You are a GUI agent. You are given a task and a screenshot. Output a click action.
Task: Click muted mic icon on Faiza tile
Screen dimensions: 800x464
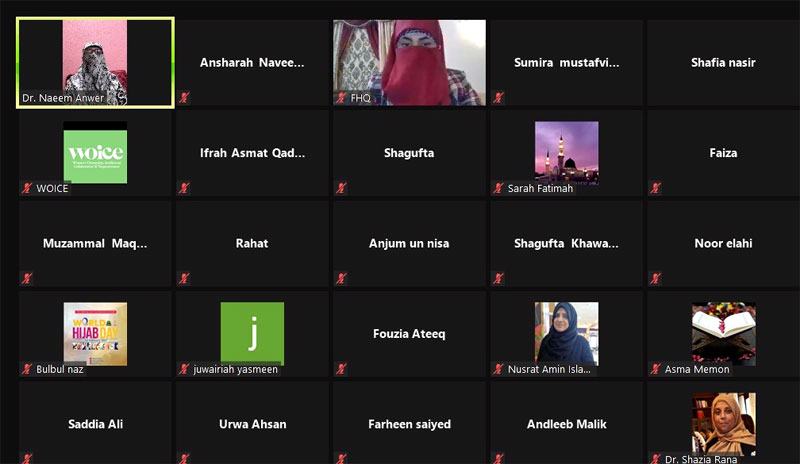pos(656,188)
